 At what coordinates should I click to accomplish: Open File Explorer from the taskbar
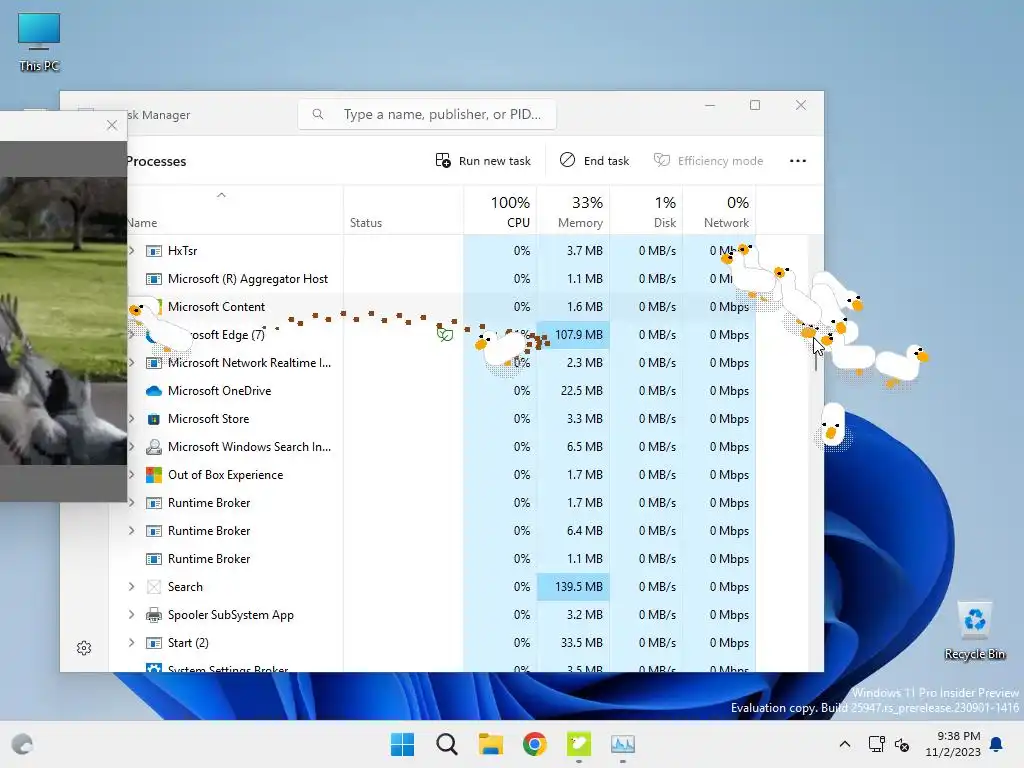(x=490, y=744)
